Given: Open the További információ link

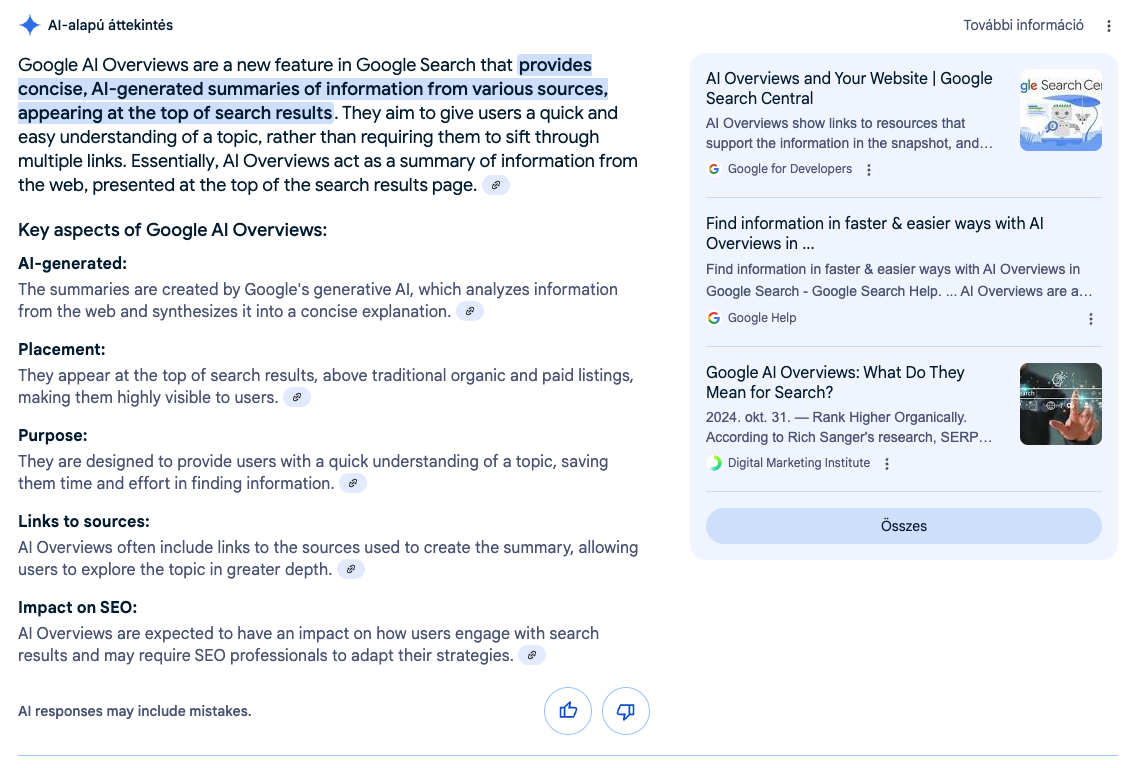Looking at the screenshot, I should click(x=1023, y=25).
